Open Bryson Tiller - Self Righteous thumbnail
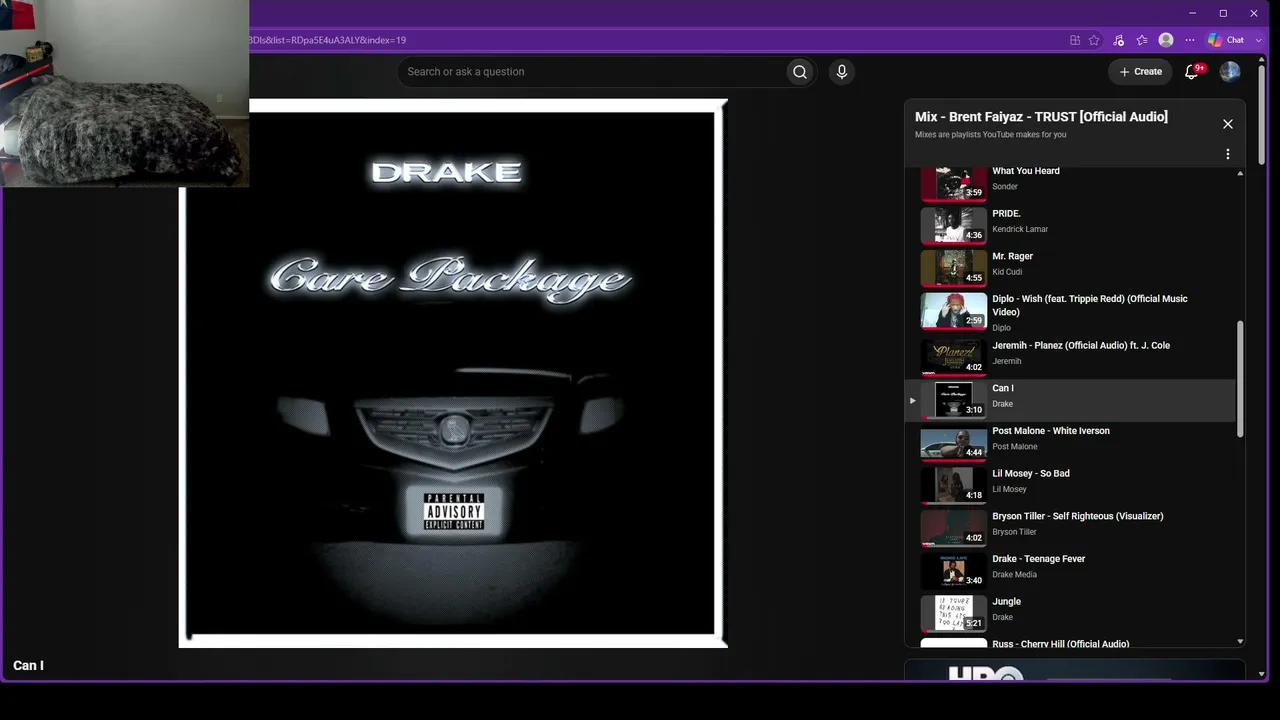The height and width of the screenshot is (720, 1280). pyautogui.click(x=953, y=528)
